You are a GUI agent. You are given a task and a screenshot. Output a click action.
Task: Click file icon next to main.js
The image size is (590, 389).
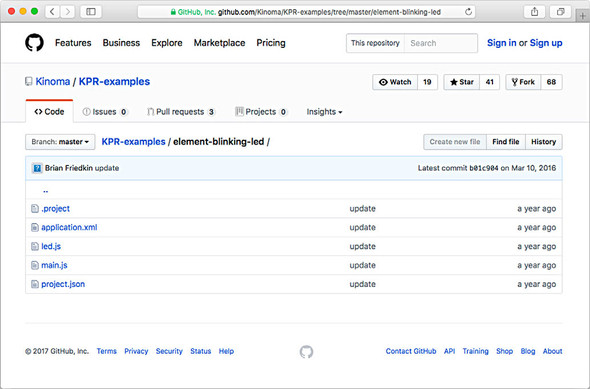tap(35, 265)
